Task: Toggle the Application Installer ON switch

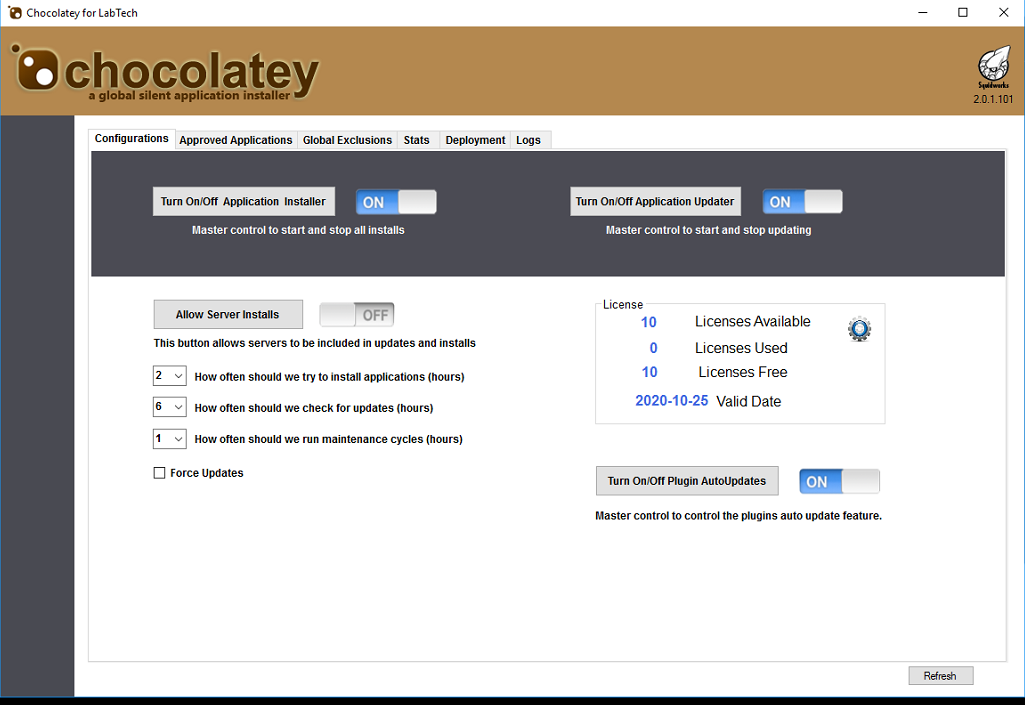Action: (396, 202)
